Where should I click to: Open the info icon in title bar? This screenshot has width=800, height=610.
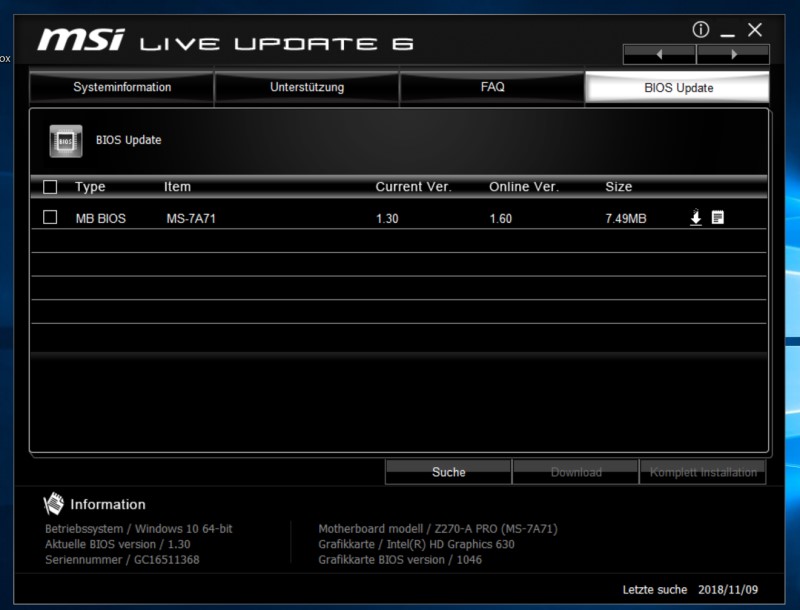701,30
